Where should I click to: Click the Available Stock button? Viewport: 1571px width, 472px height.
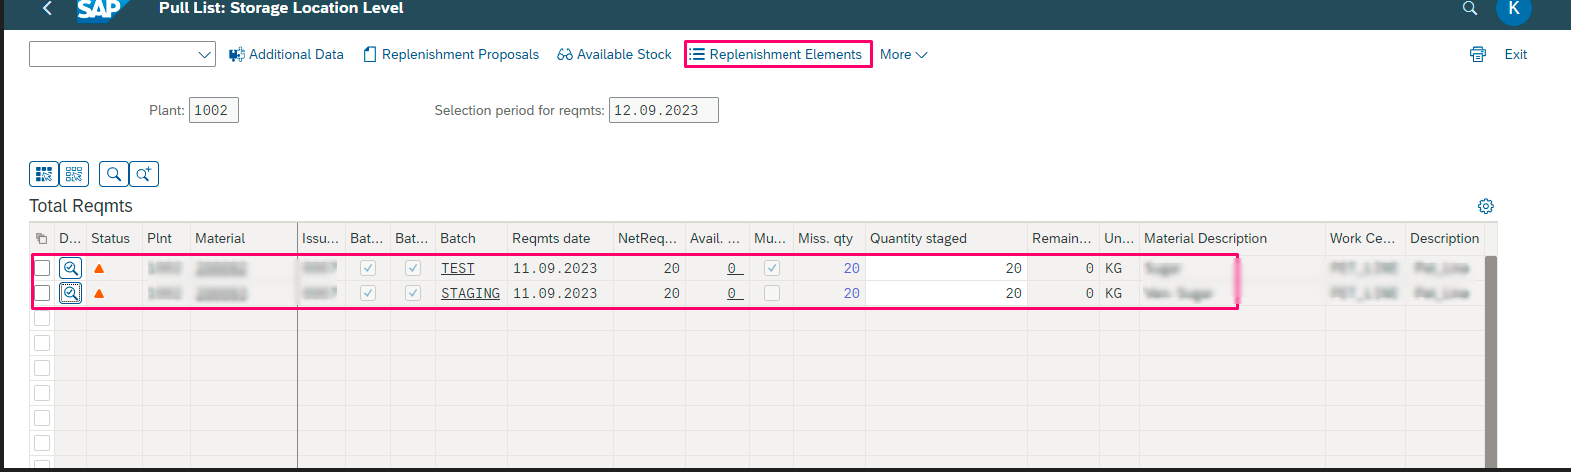(x=615, y=55)
